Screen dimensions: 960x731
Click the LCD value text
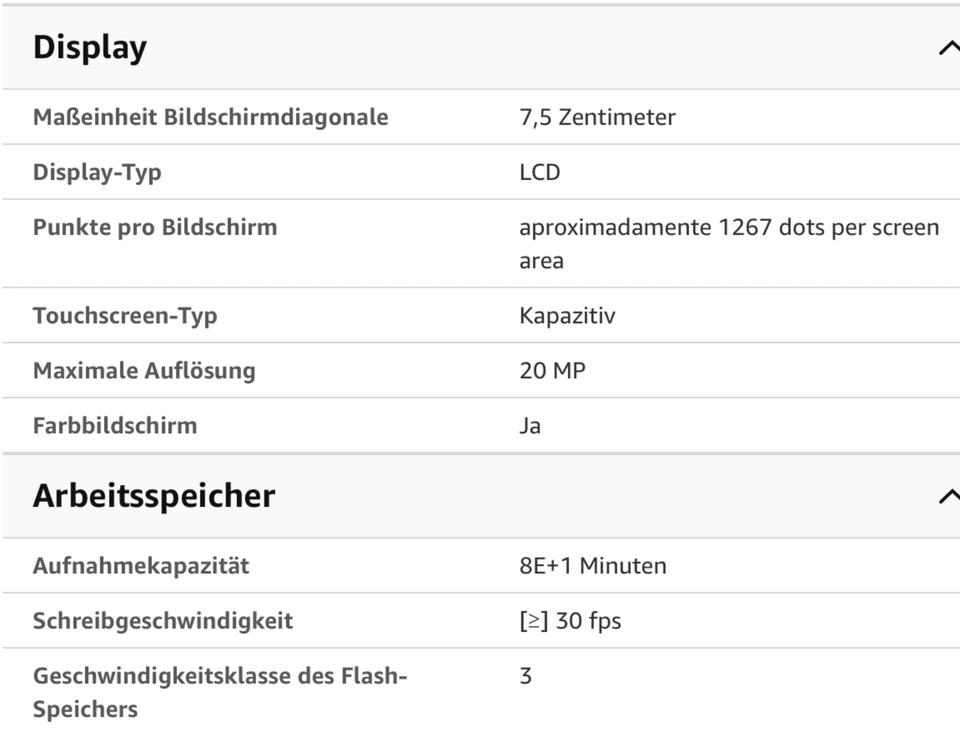point(539,173)
